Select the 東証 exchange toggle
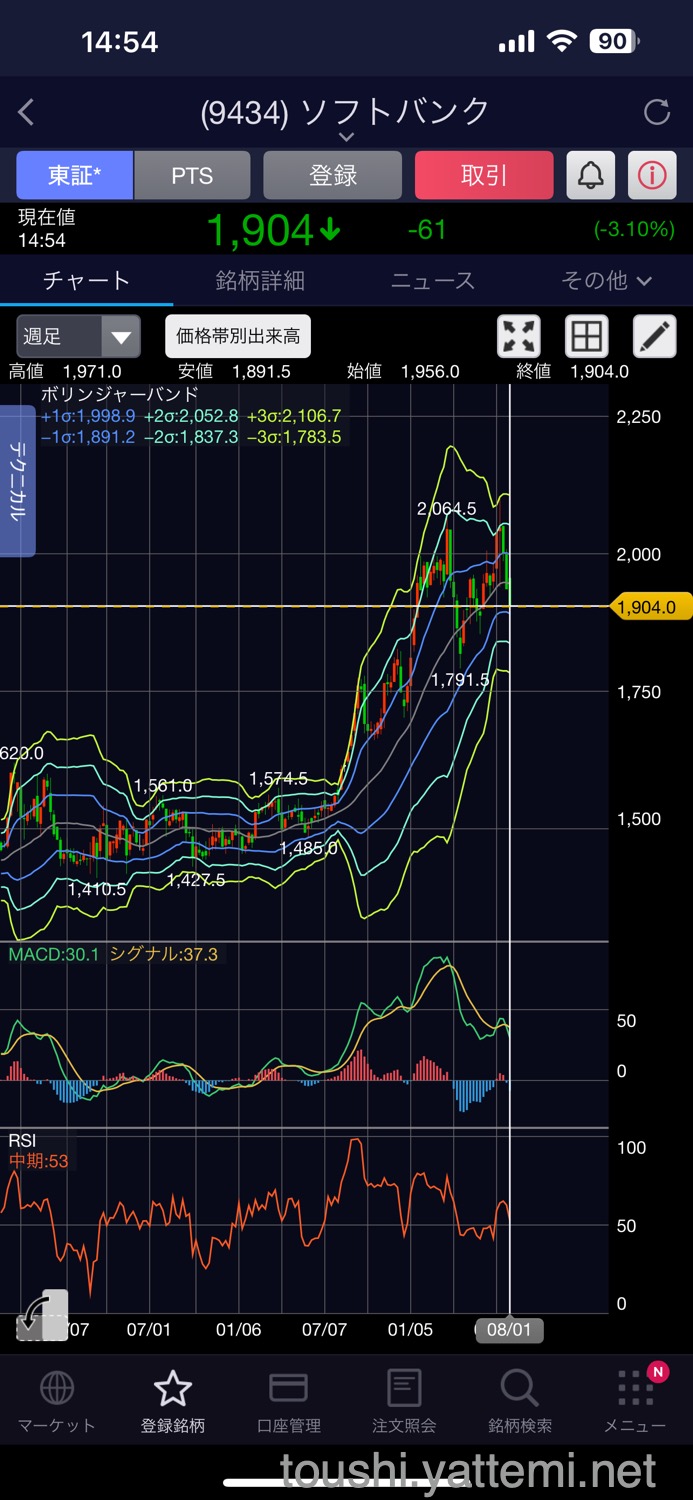 pos(74,176)
